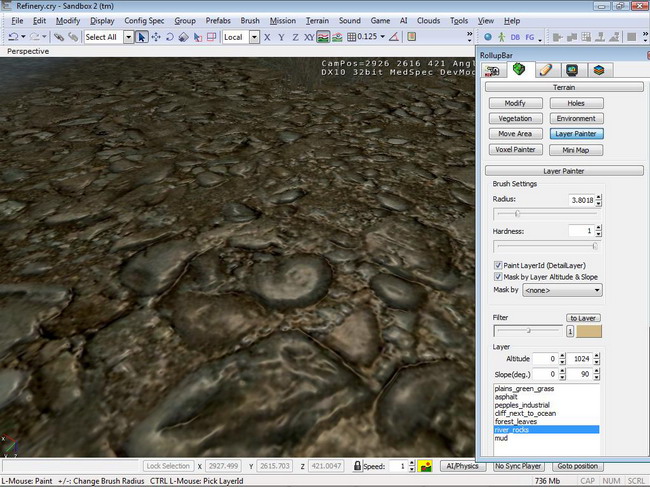Activate the Move tool icon
Image resolution: width=650 pixels, height=487 pixels.
pyautogui.click(x=156, y=37)
